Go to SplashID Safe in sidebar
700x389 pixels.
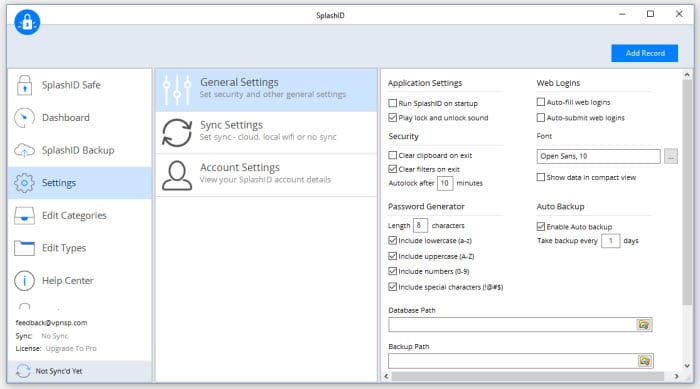click(79, 85)
